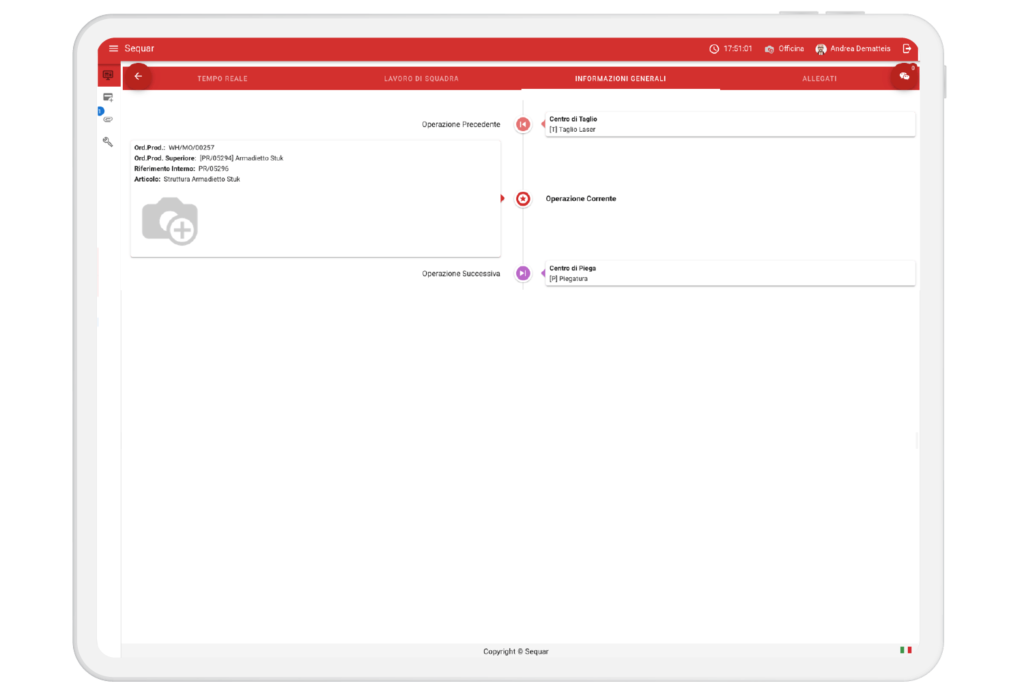1024x694 pixels.
Task: Switch to the Tempo Reale tab
Action: [222, 78]
